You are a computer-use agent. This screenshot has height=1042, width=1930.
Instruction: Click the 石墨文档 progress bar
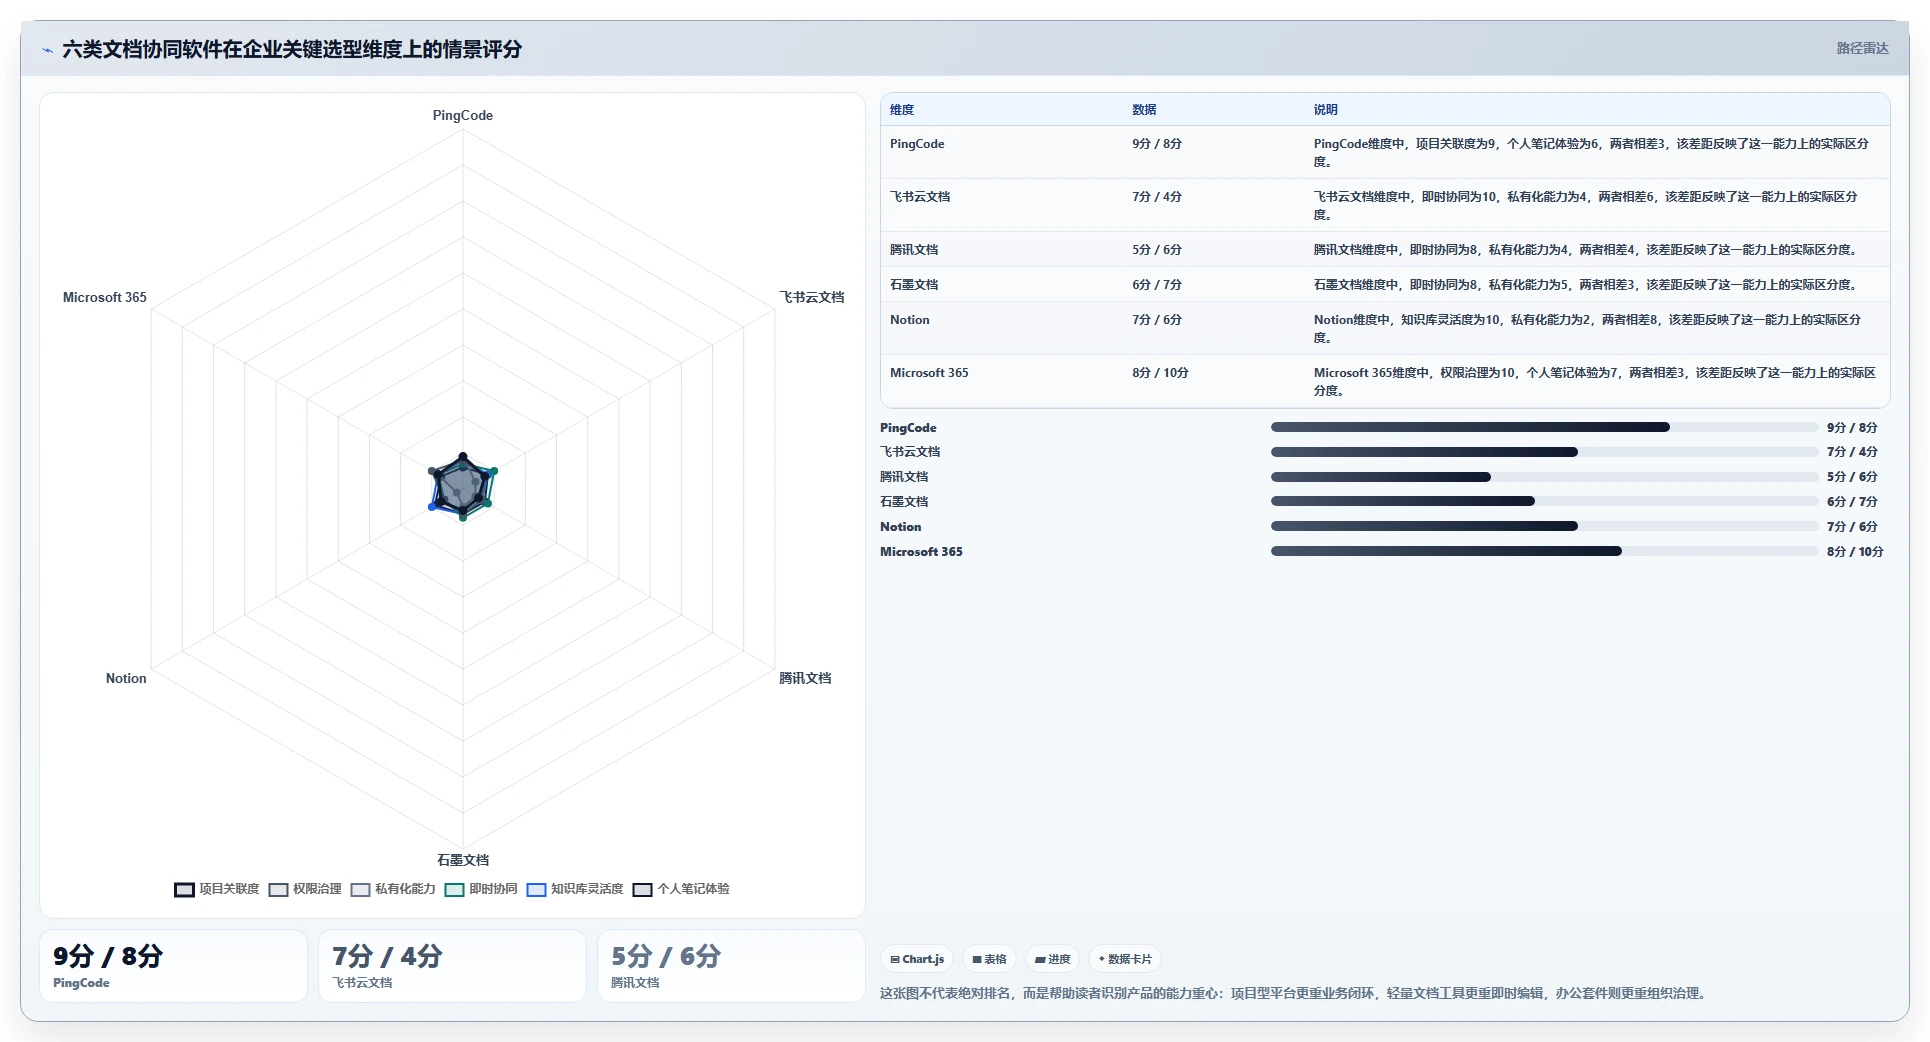coord(1544,501)
